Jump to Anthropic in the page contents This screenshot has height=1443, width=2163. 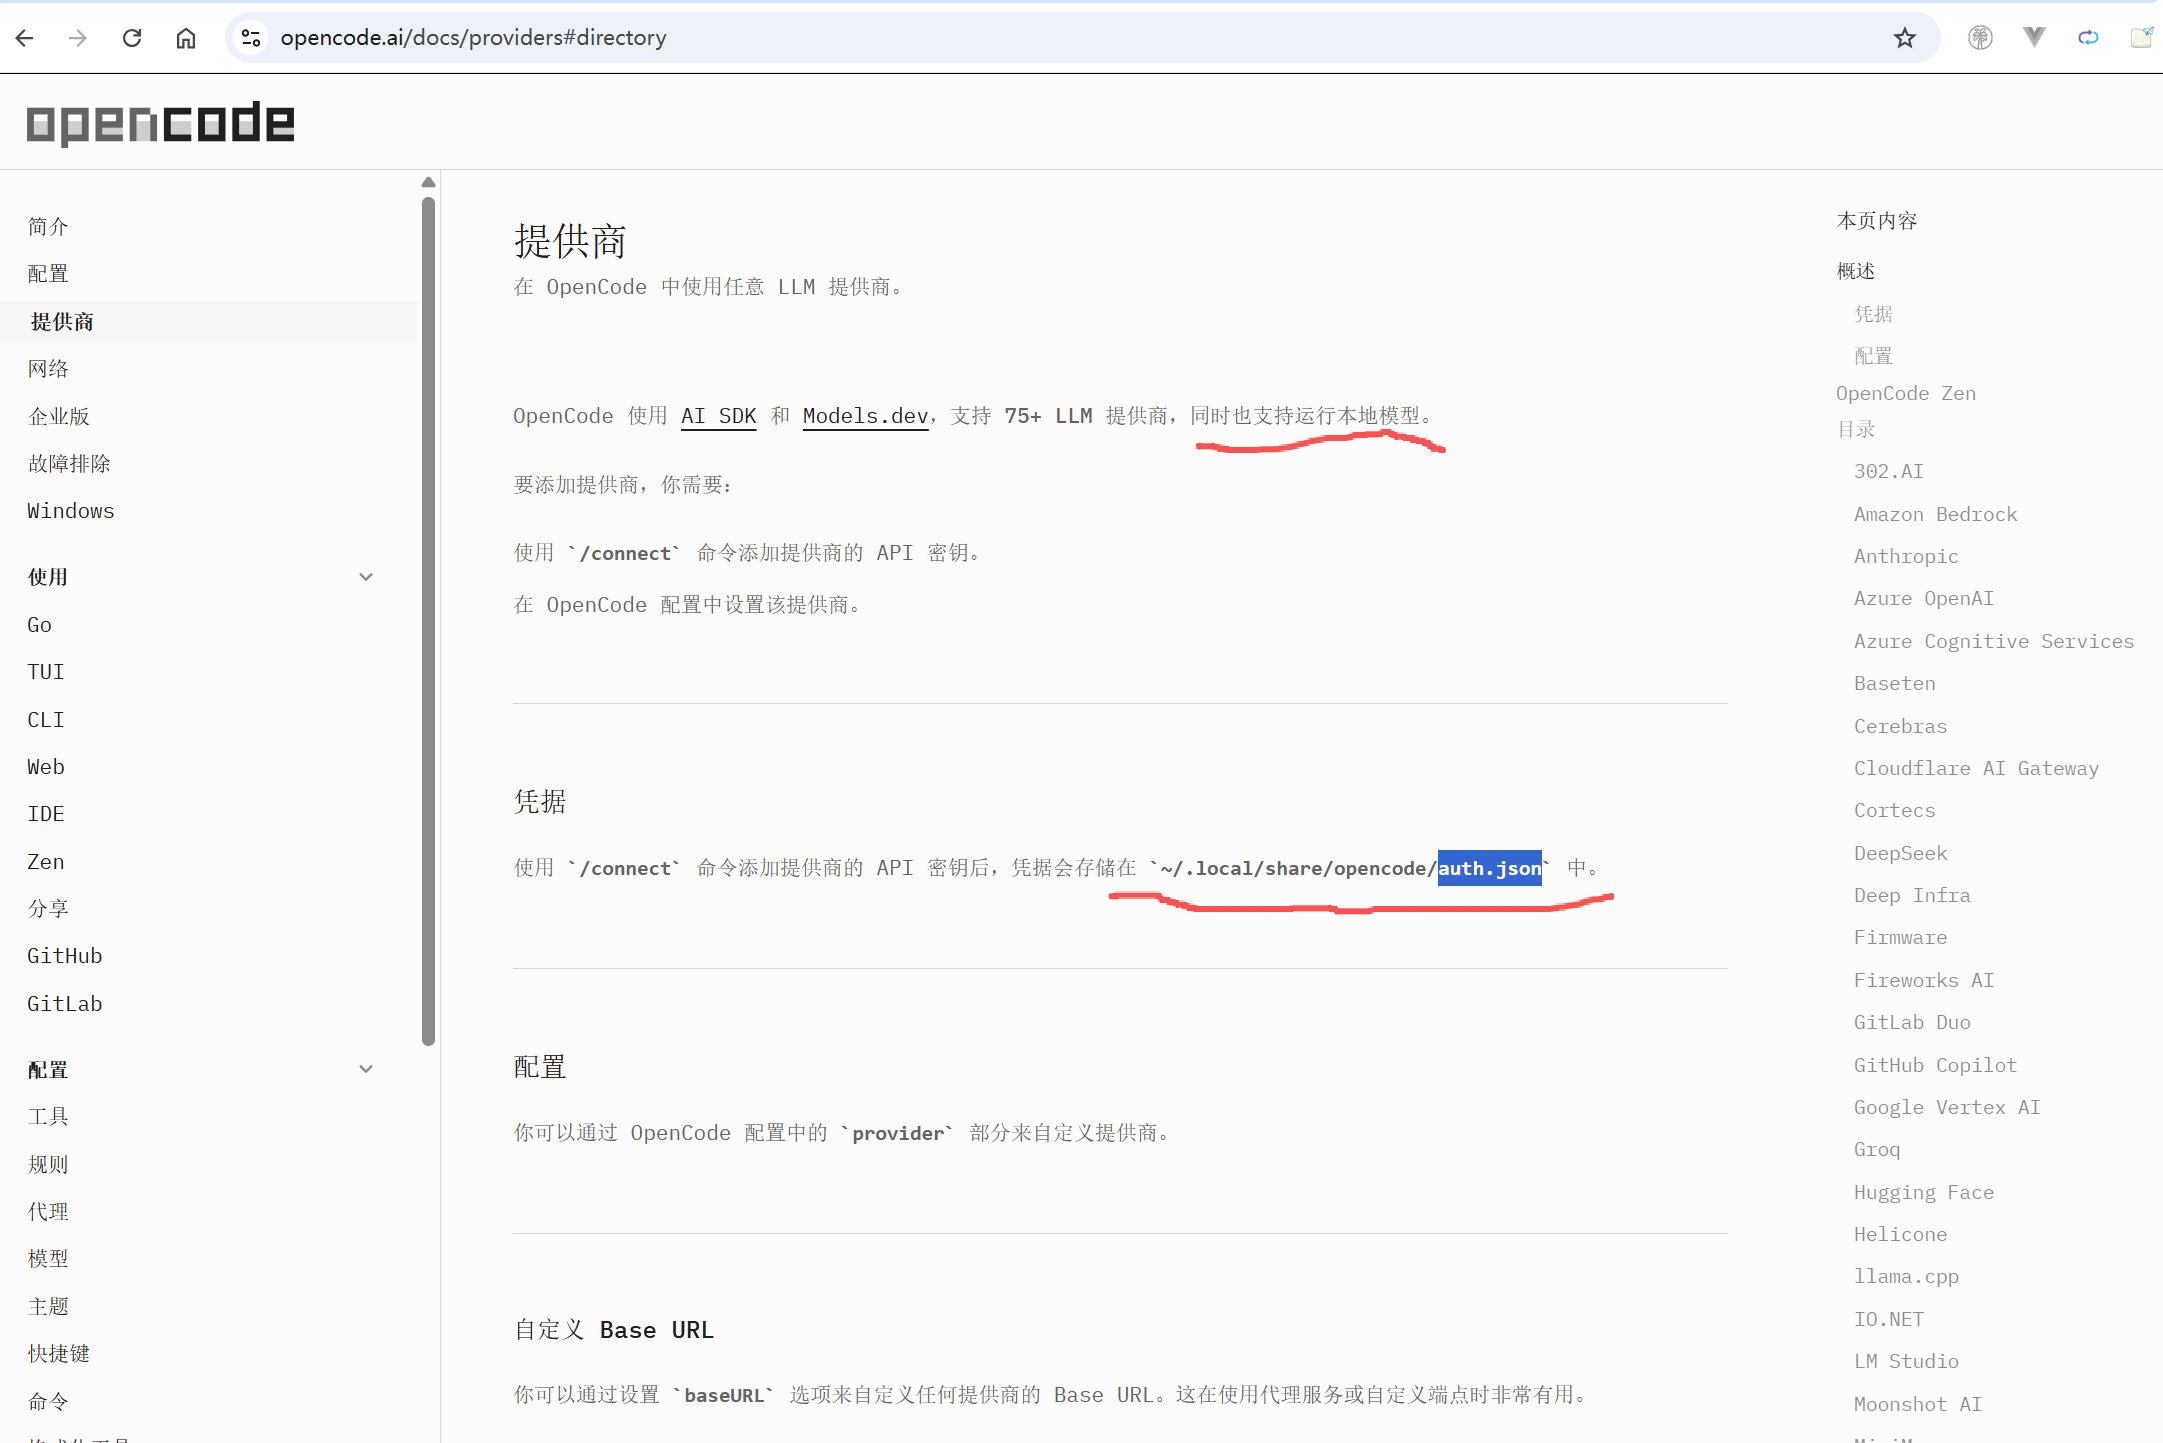pos(1905,556)
